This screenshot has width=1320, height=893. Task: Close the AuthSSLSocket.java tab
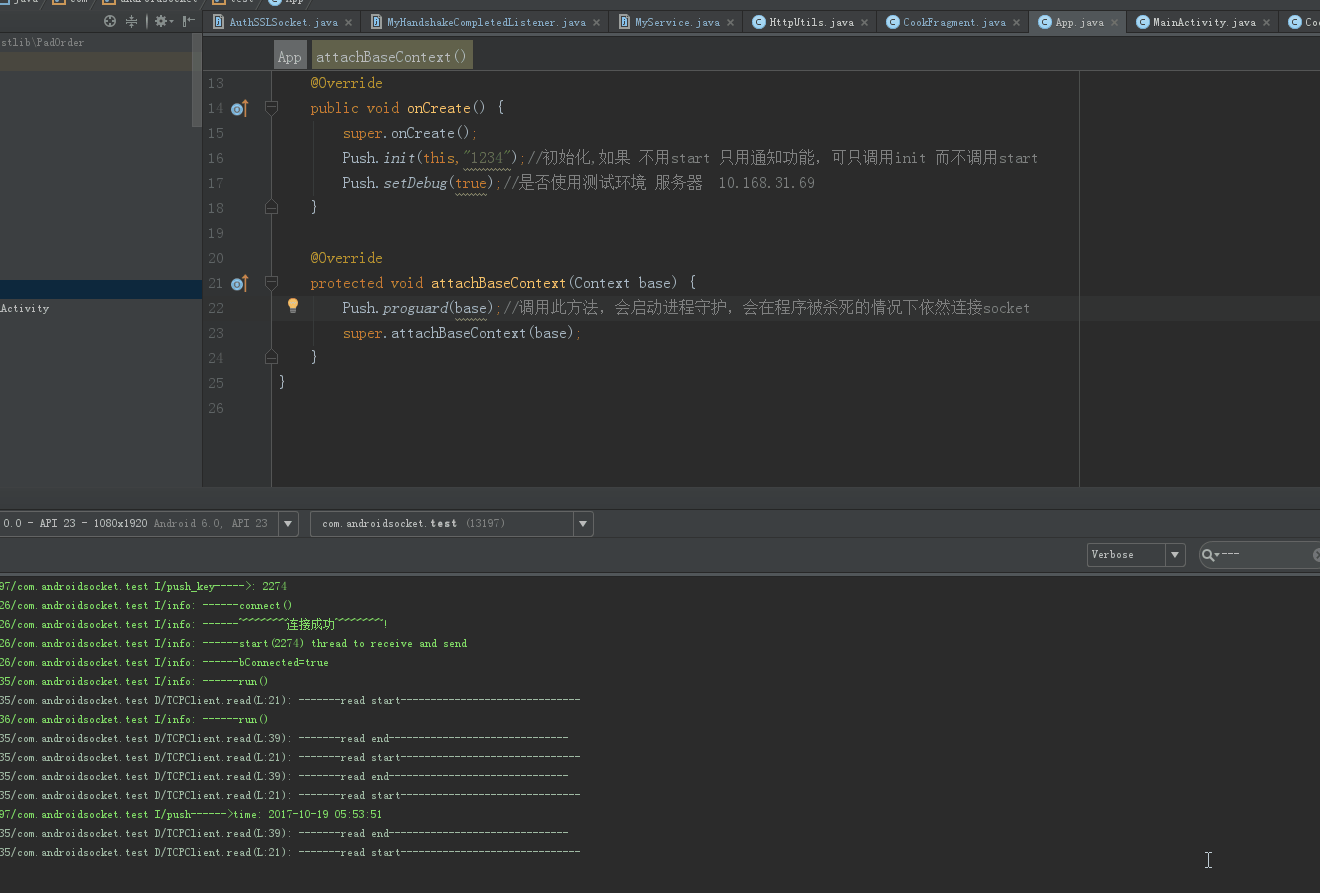click(x=348, y=22)
